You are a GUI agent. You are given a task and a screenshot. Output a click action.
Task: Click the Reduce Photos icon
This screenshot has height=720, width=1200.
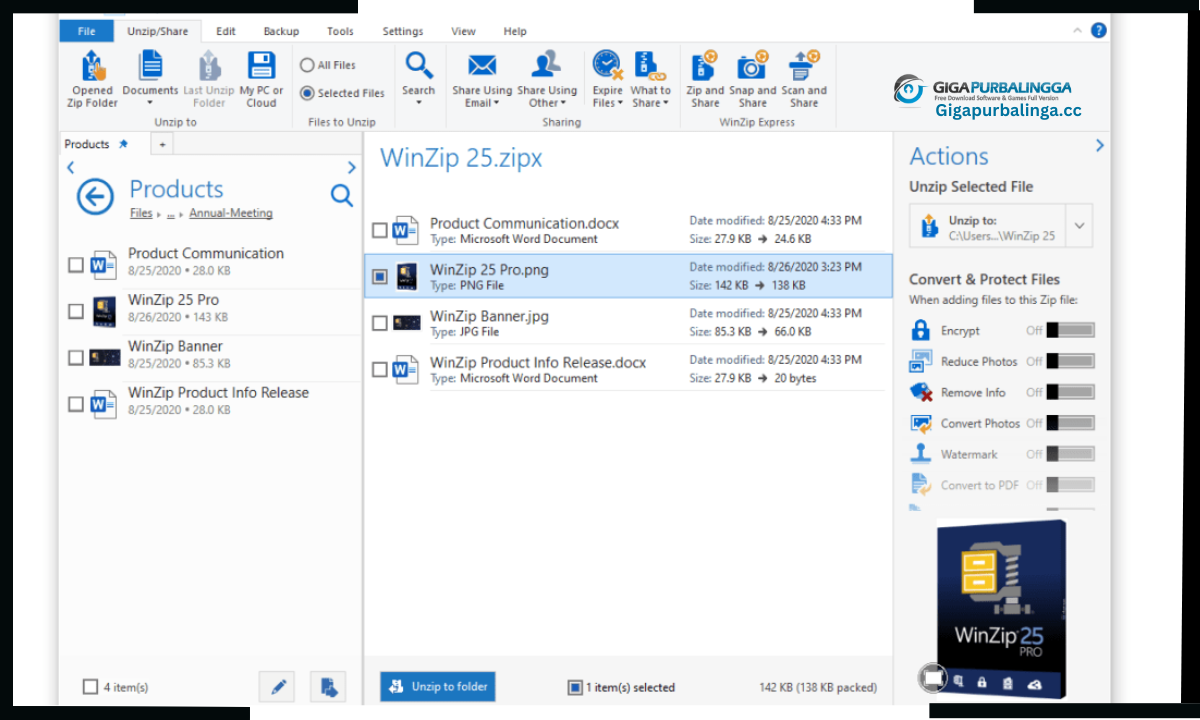pos(921,361)
